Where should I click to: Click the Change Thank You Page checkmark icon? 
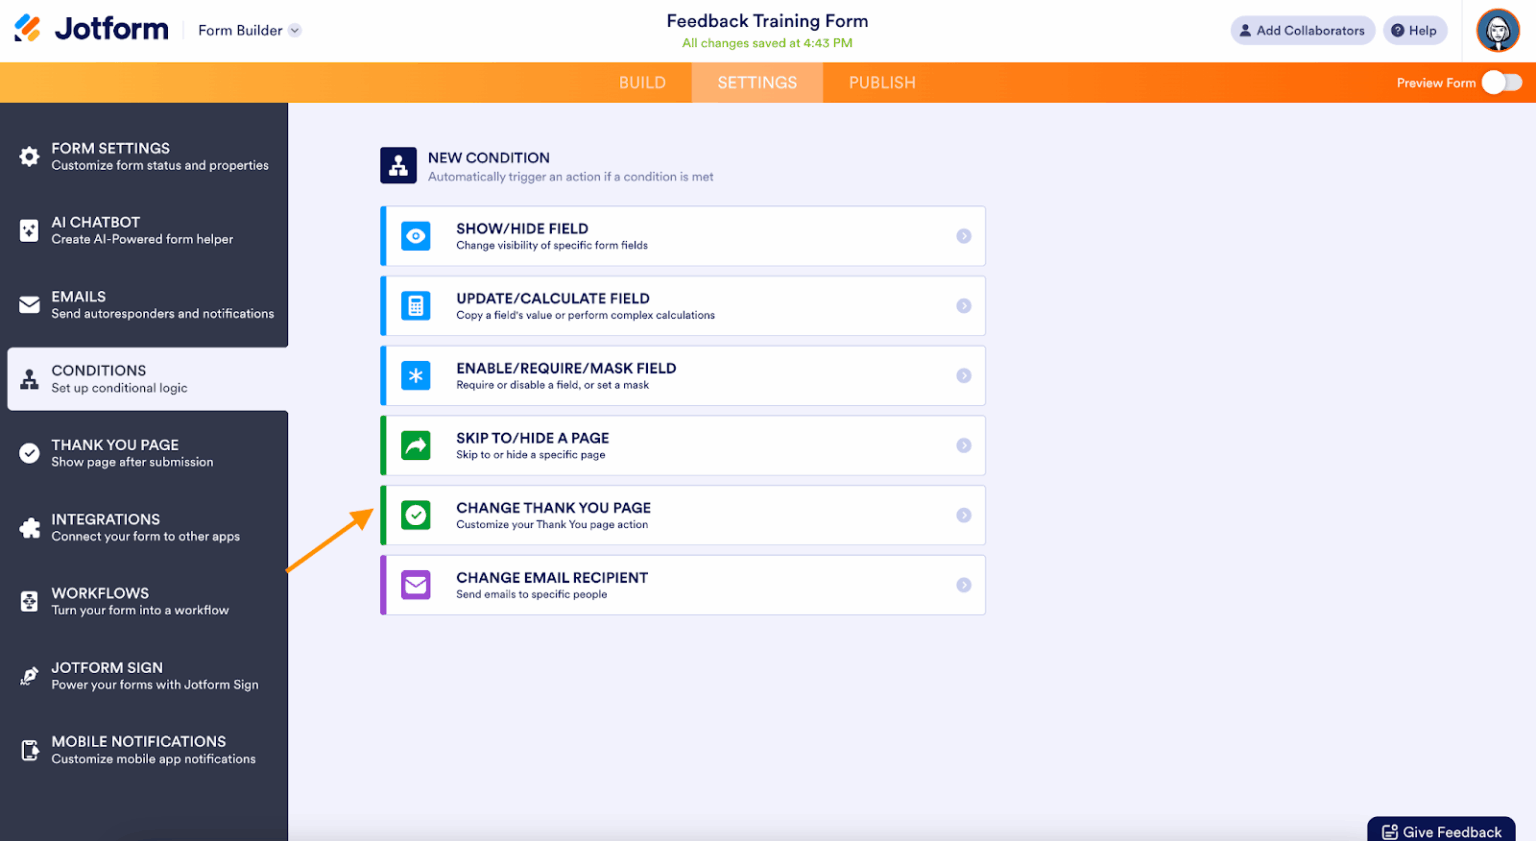415,515
